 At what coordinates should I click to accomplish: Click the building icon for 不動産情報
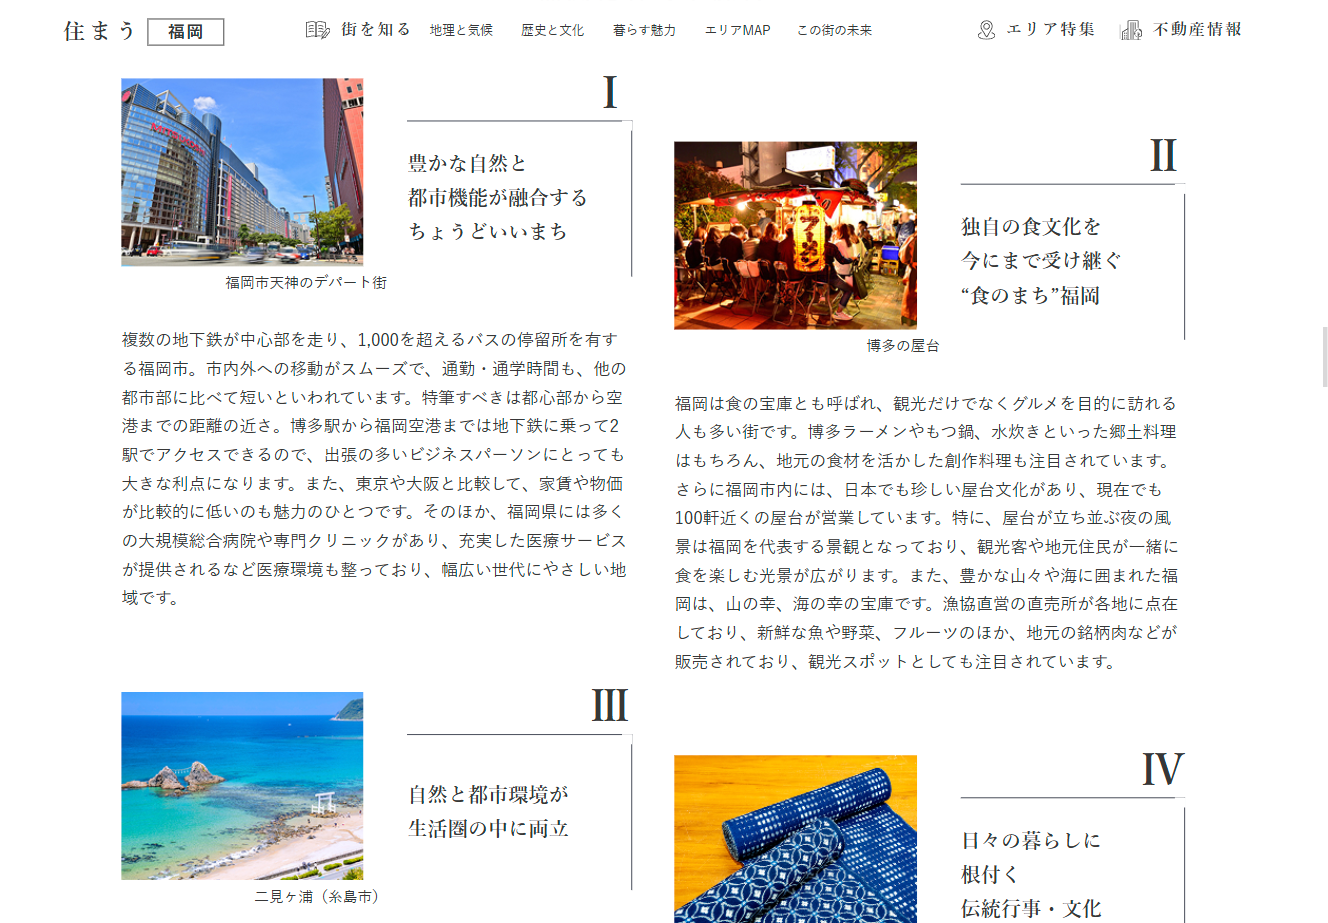pyautogui.click(x=1131, y=30)
